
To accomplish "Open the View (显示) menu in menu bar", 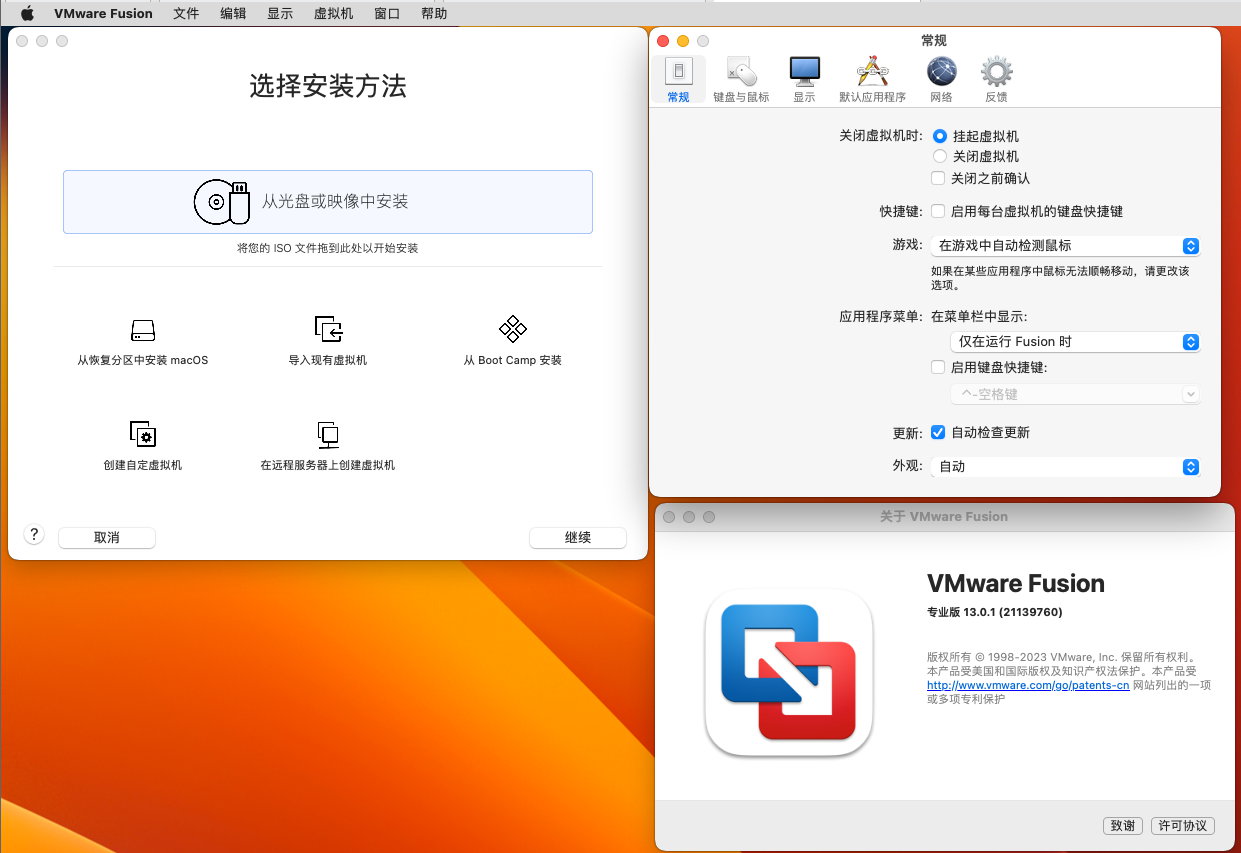I will point(280,14).
